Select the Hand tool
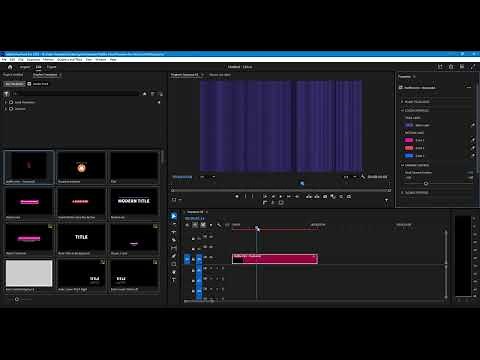The width and height of the screenshot is (480, 360). coord(174,272)
